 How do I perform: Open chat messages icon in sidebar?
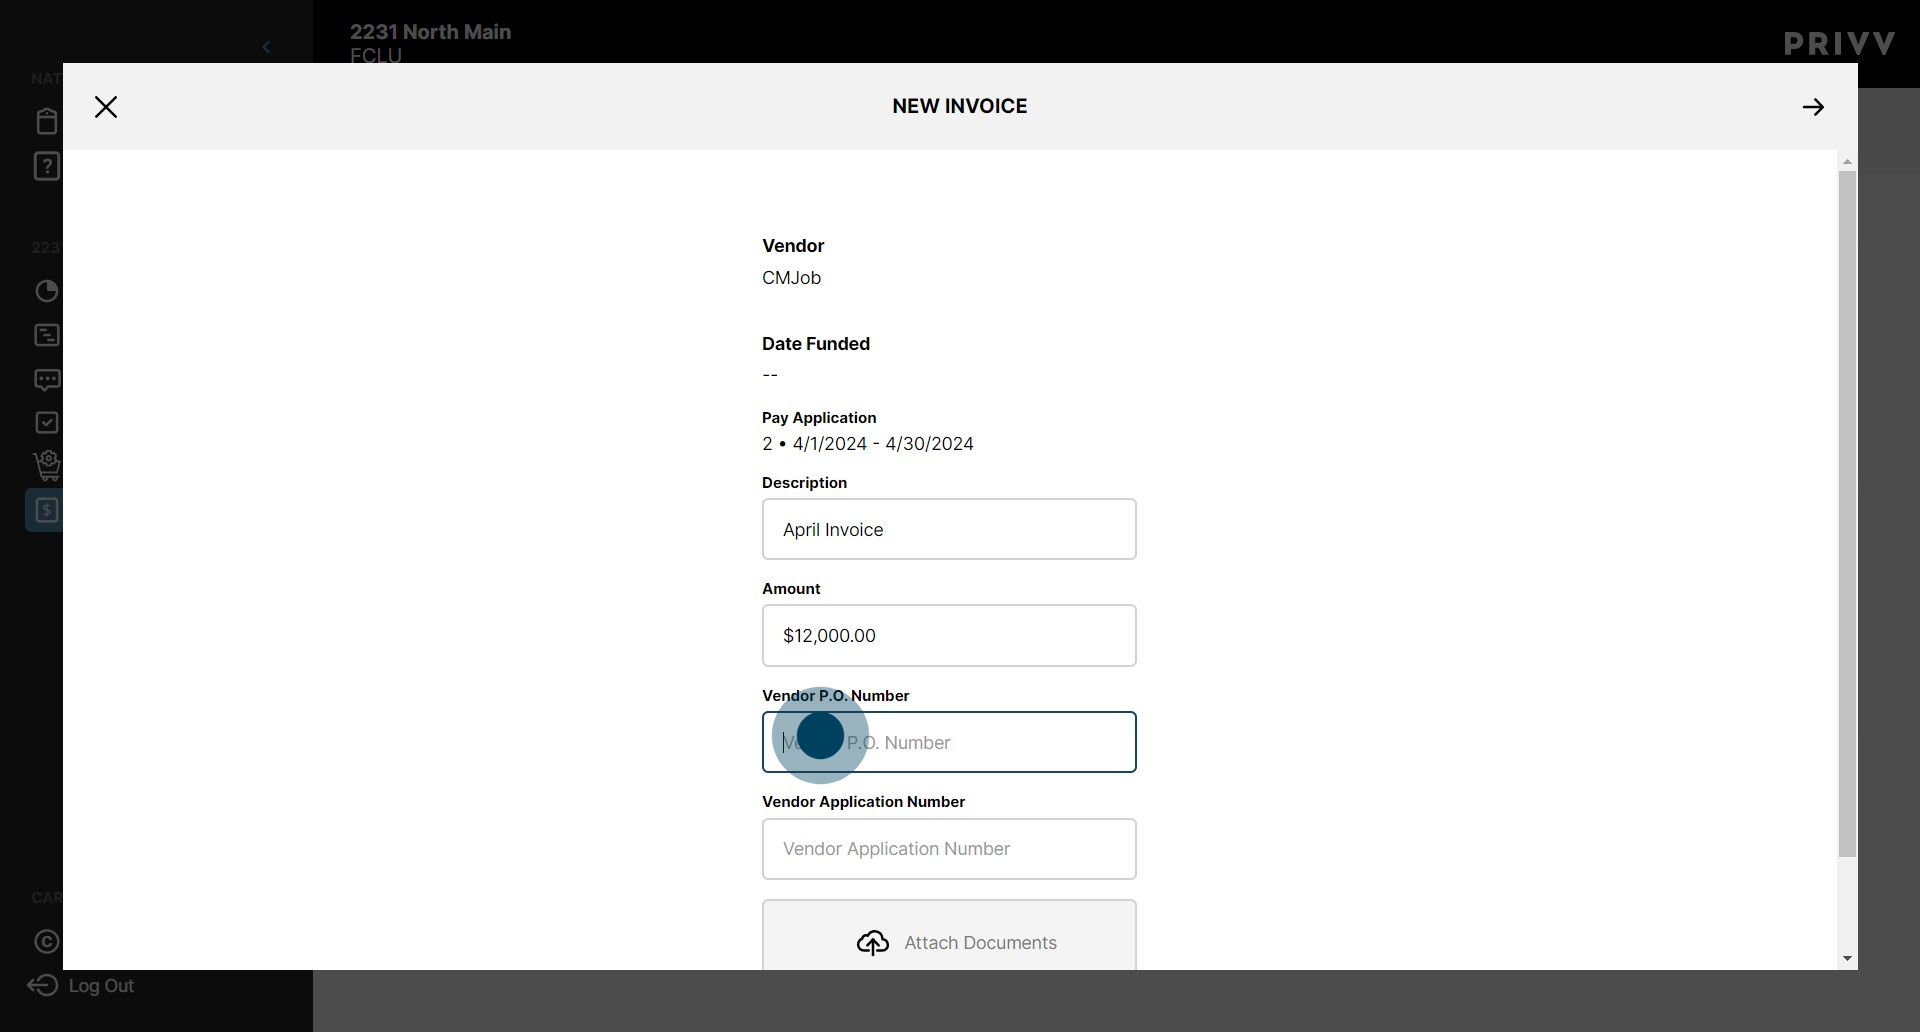pyautogui.click(x=47, y=380)
